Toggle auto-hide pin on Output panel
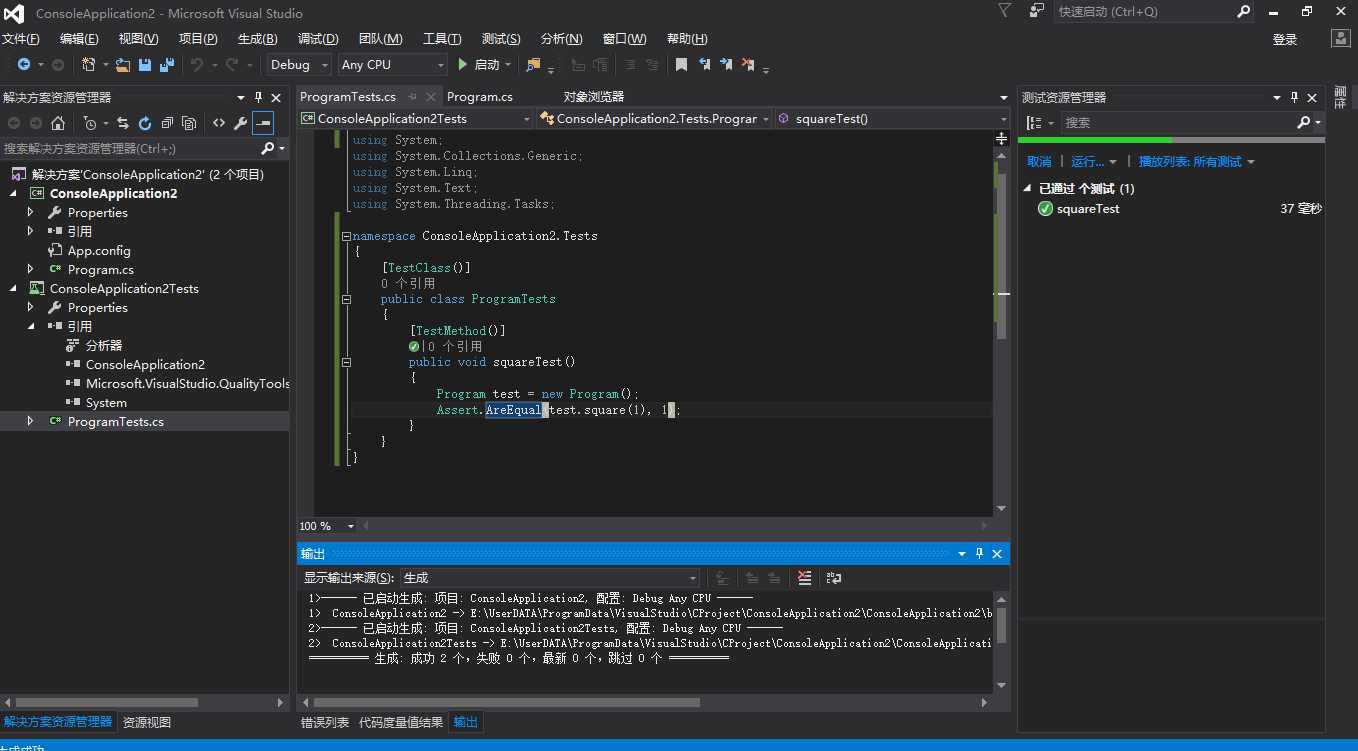Screen dimensions: 1358x751 [979, 554]
